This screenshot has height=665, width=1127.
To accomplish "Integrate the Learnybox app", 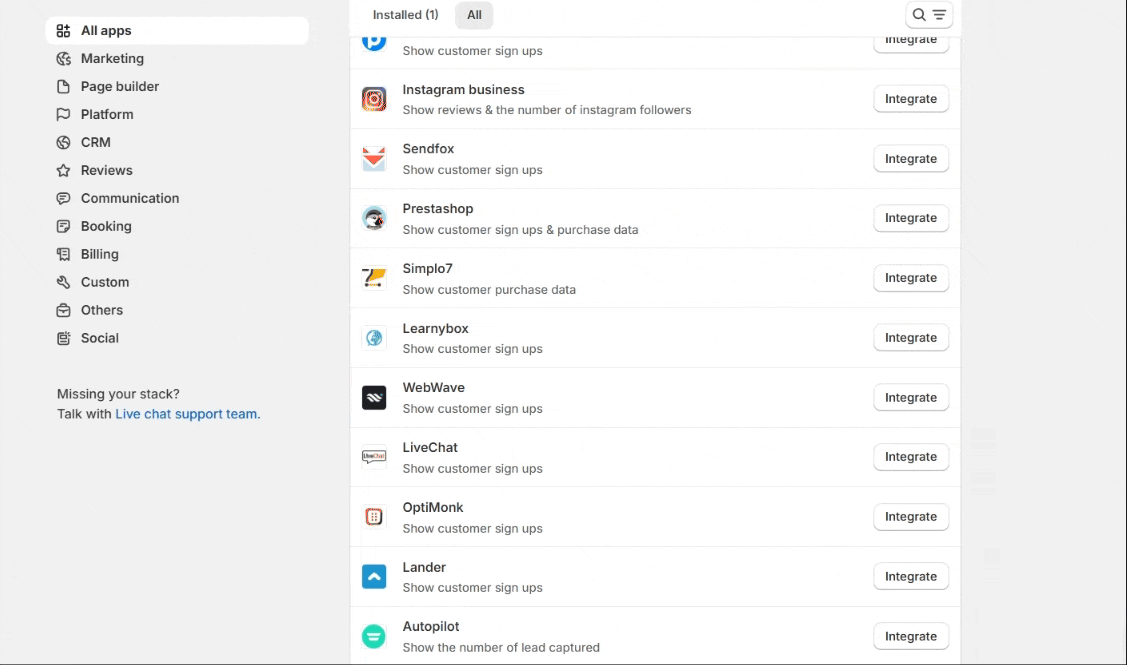I will point(911,338).
